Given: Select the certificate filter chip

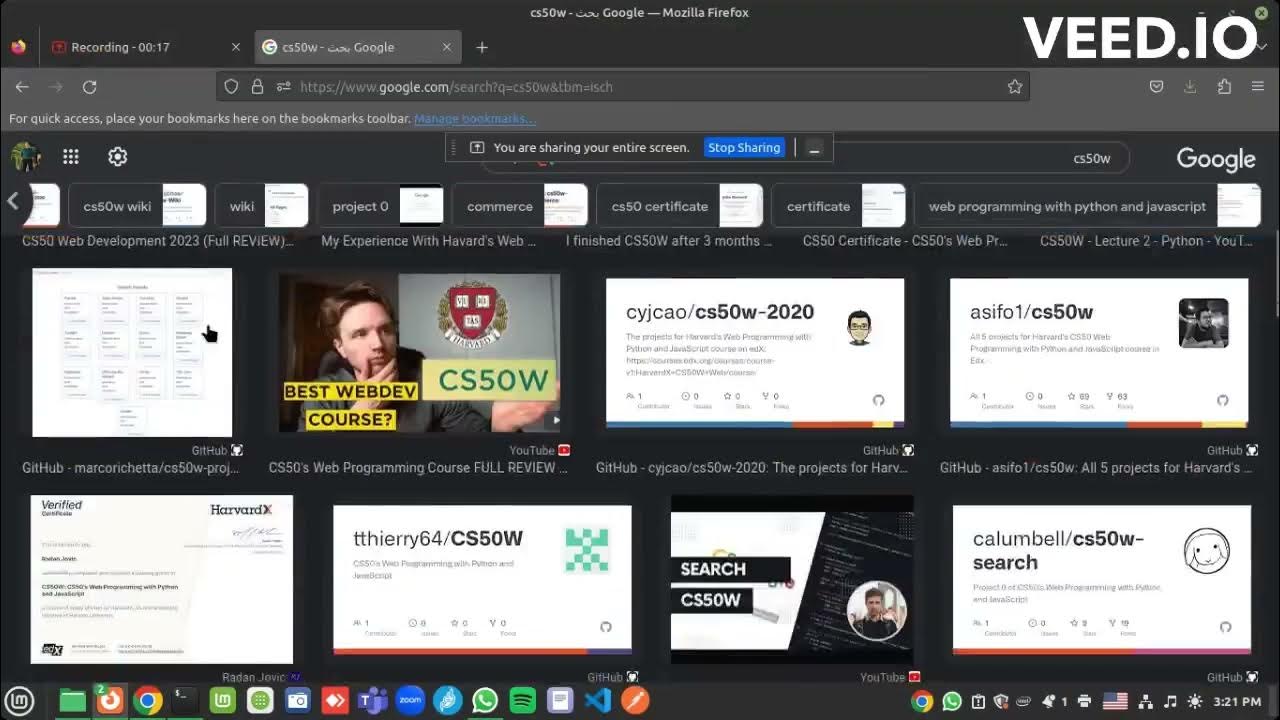Looking at the screenshot, I should point(839,206).
